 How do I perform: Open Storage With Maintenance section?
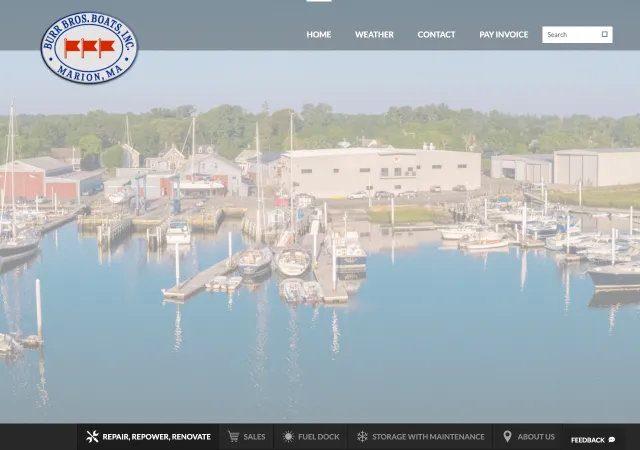point(420,437)
